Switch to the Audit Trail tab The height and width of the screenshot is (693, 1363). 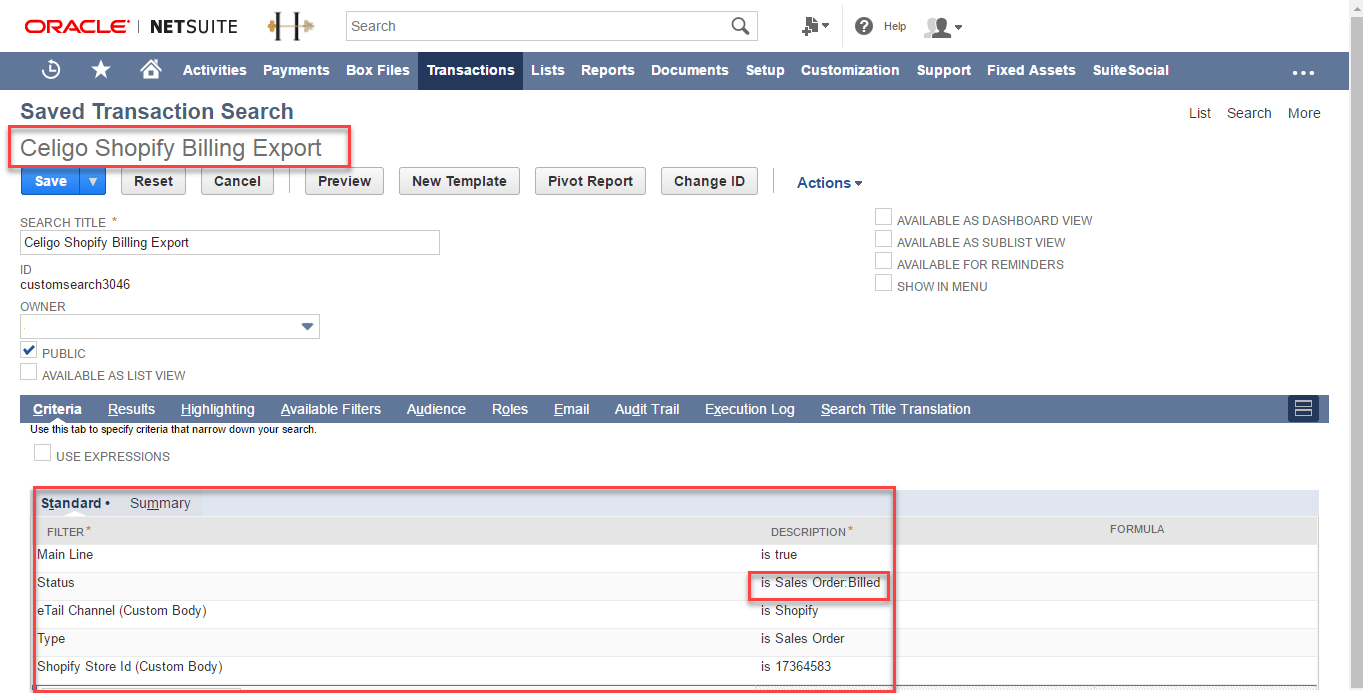tap(647, 409)
